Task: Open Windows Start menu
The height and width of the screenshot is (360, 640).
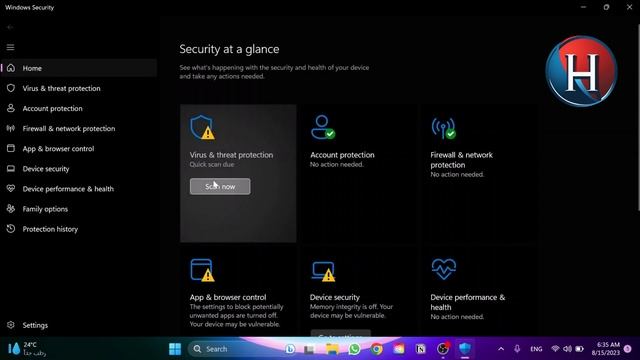Action: [175, 349]
